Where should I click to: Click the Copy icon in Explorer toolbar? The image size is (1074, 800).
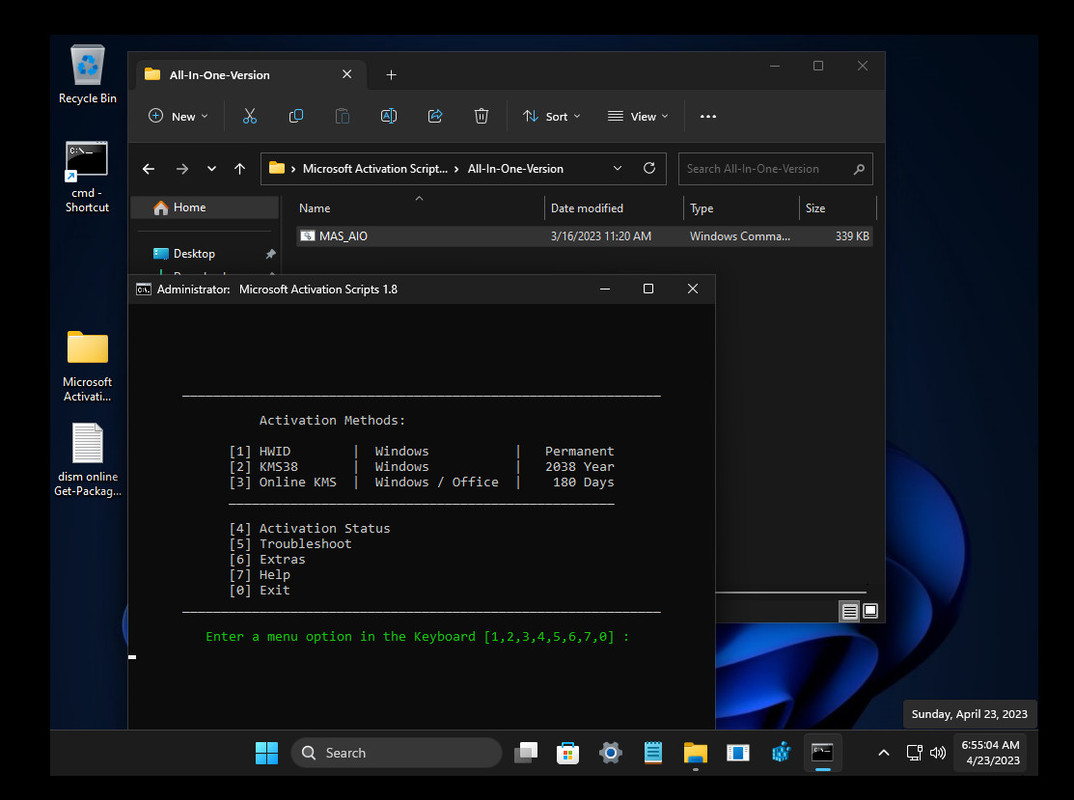(x=296, y=116)
